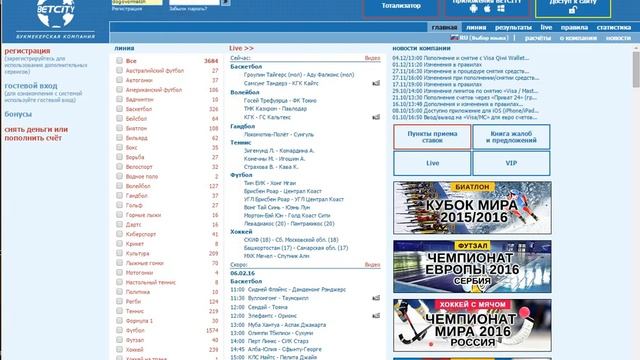The image size is (640, 360).
Task: Open video icon for Самсунг Тандерз match
Action: coord(376,83)
